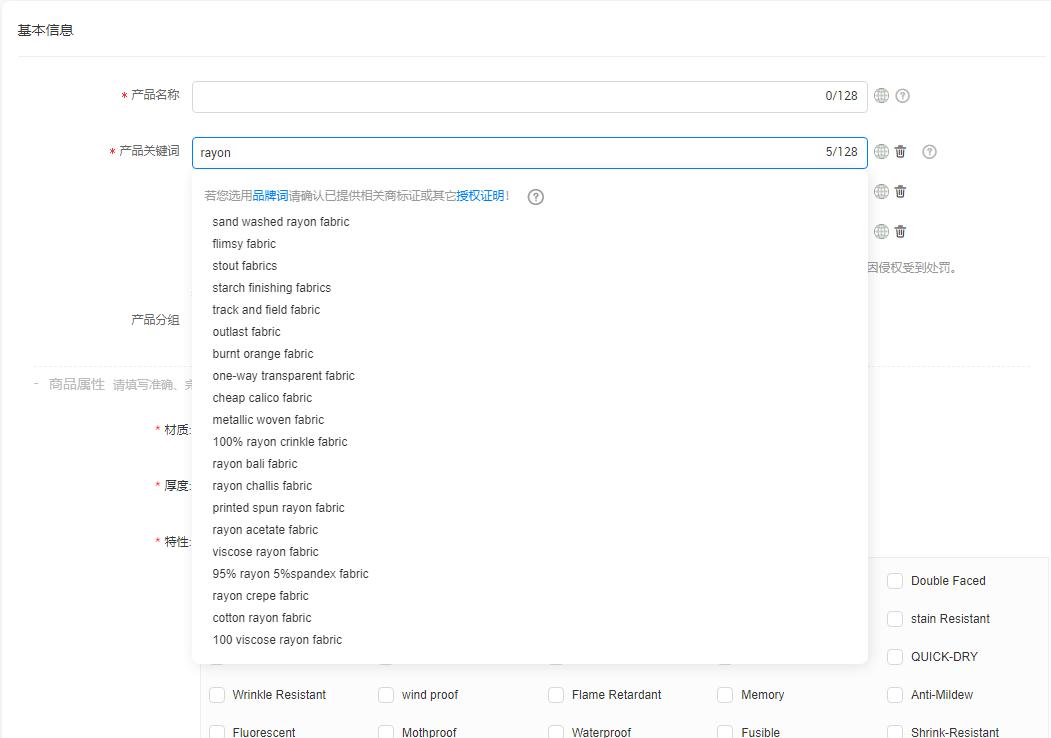Click the globe icon beside 产品名称 field
The width and height of the screenshot is (1051, 738).
881,96
